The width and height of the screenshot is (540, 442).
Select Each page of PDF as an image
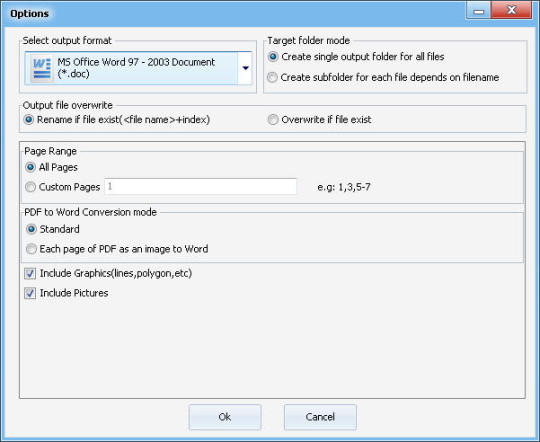(x=31, y=249)
